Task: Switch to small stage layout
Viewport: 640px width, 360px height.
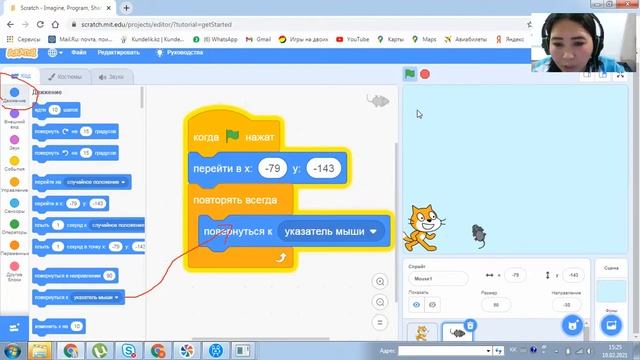Action: (587, 75)
